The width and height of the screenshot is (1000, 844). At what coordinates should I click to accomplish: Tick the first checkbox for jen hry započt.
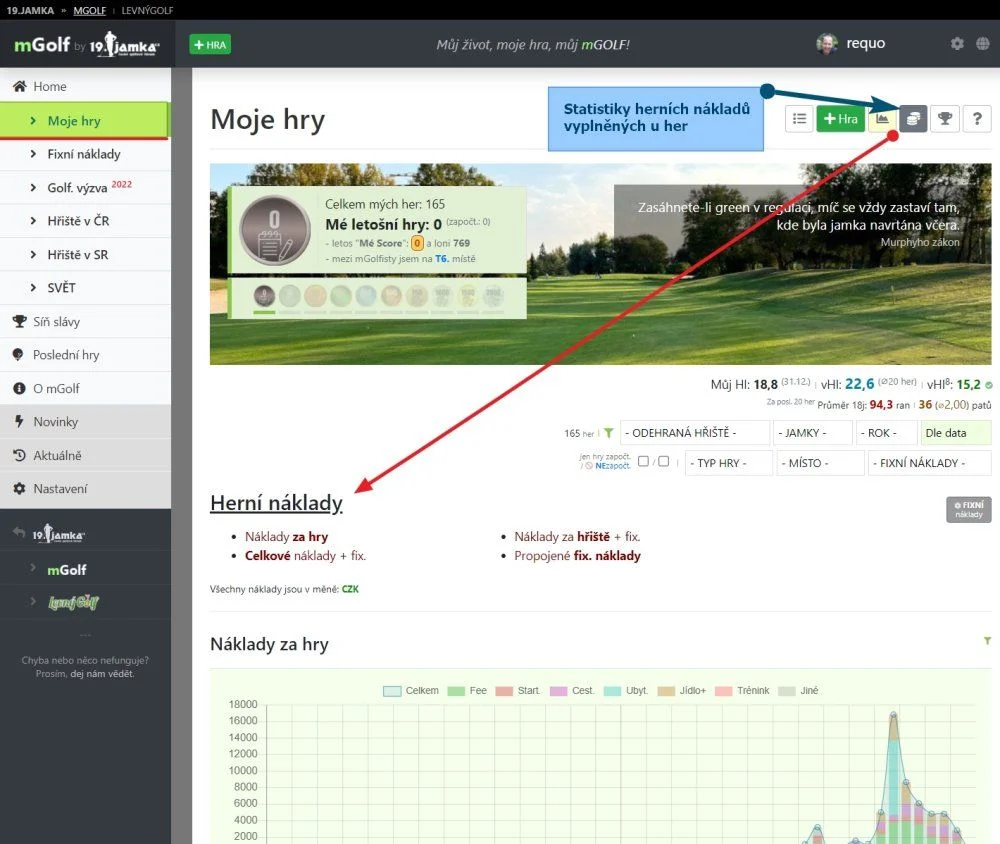[643, 461]
